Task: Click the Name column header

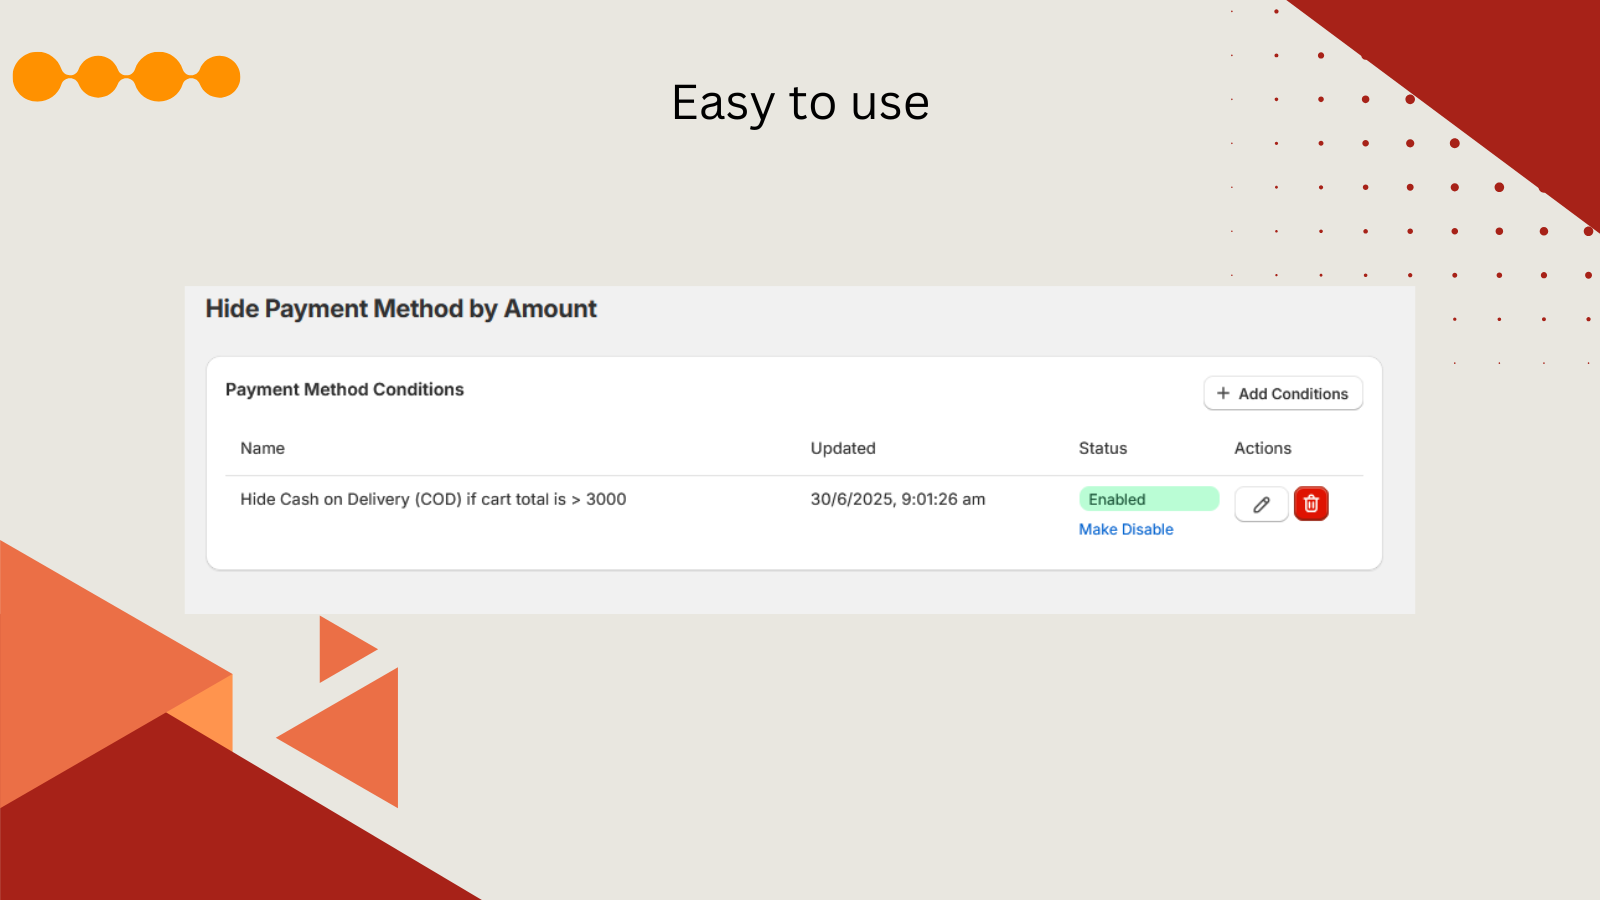Action: pos(261,448)
